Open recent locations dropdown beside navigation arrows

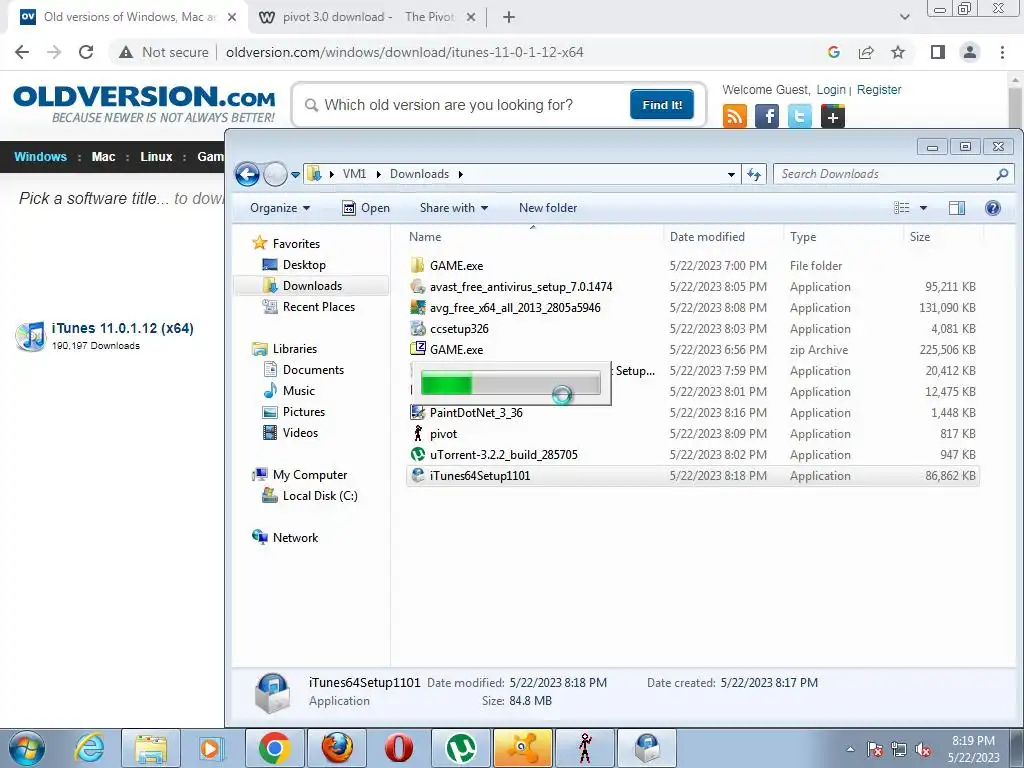click(x=295, y=175)
